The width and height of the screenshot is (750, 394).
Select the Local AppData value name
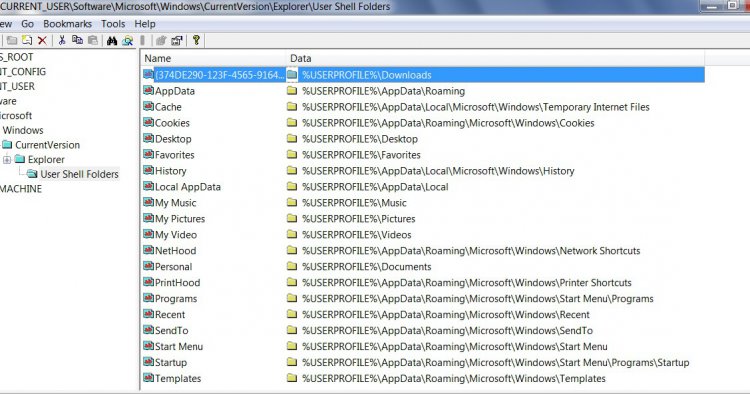[x=188, y=187]
